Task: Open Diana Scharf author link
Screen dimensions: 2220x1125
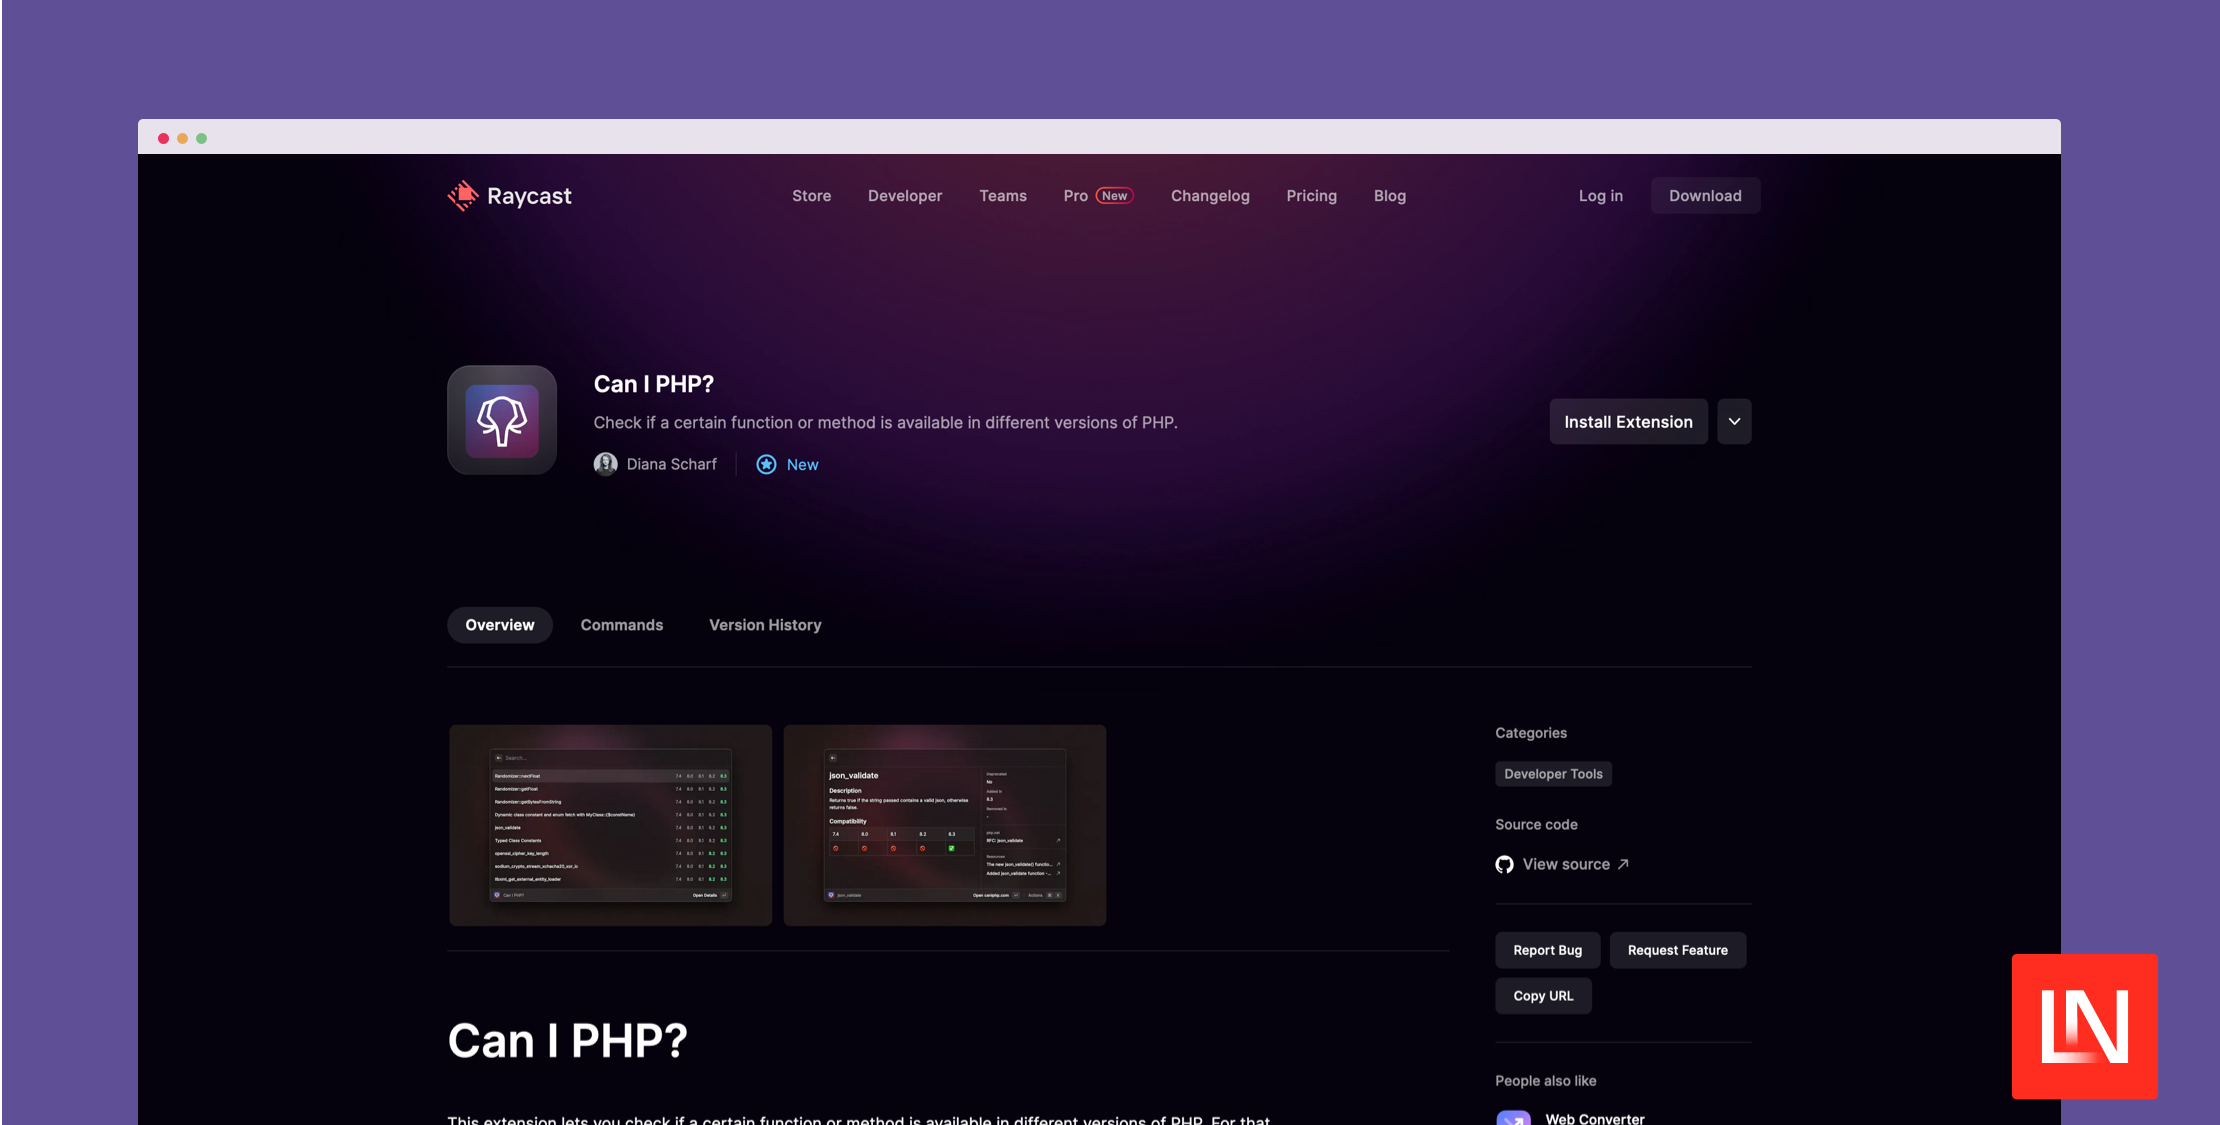Action: coord(671,464)
